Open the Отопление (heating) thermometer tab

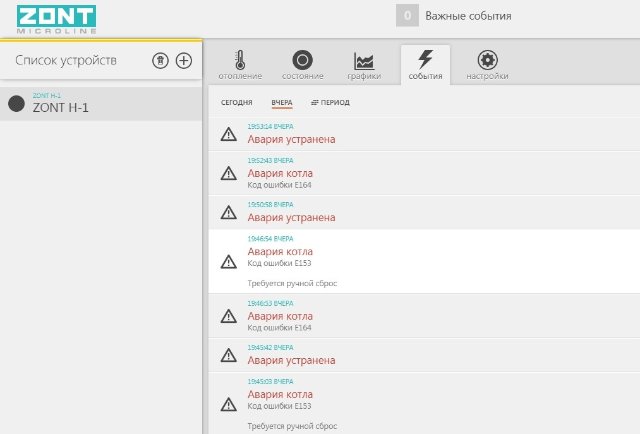pyautogui.click(x=239, y=65)
